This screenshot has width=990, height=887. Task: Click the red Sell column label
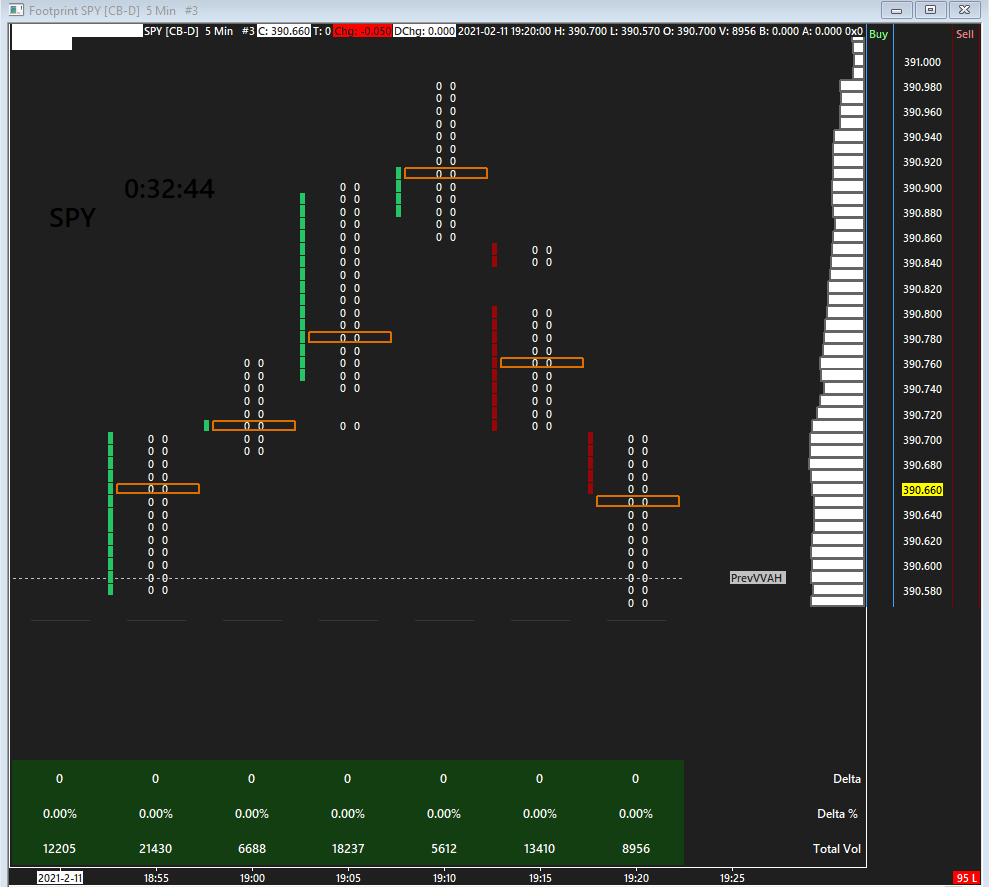(965, 34)
